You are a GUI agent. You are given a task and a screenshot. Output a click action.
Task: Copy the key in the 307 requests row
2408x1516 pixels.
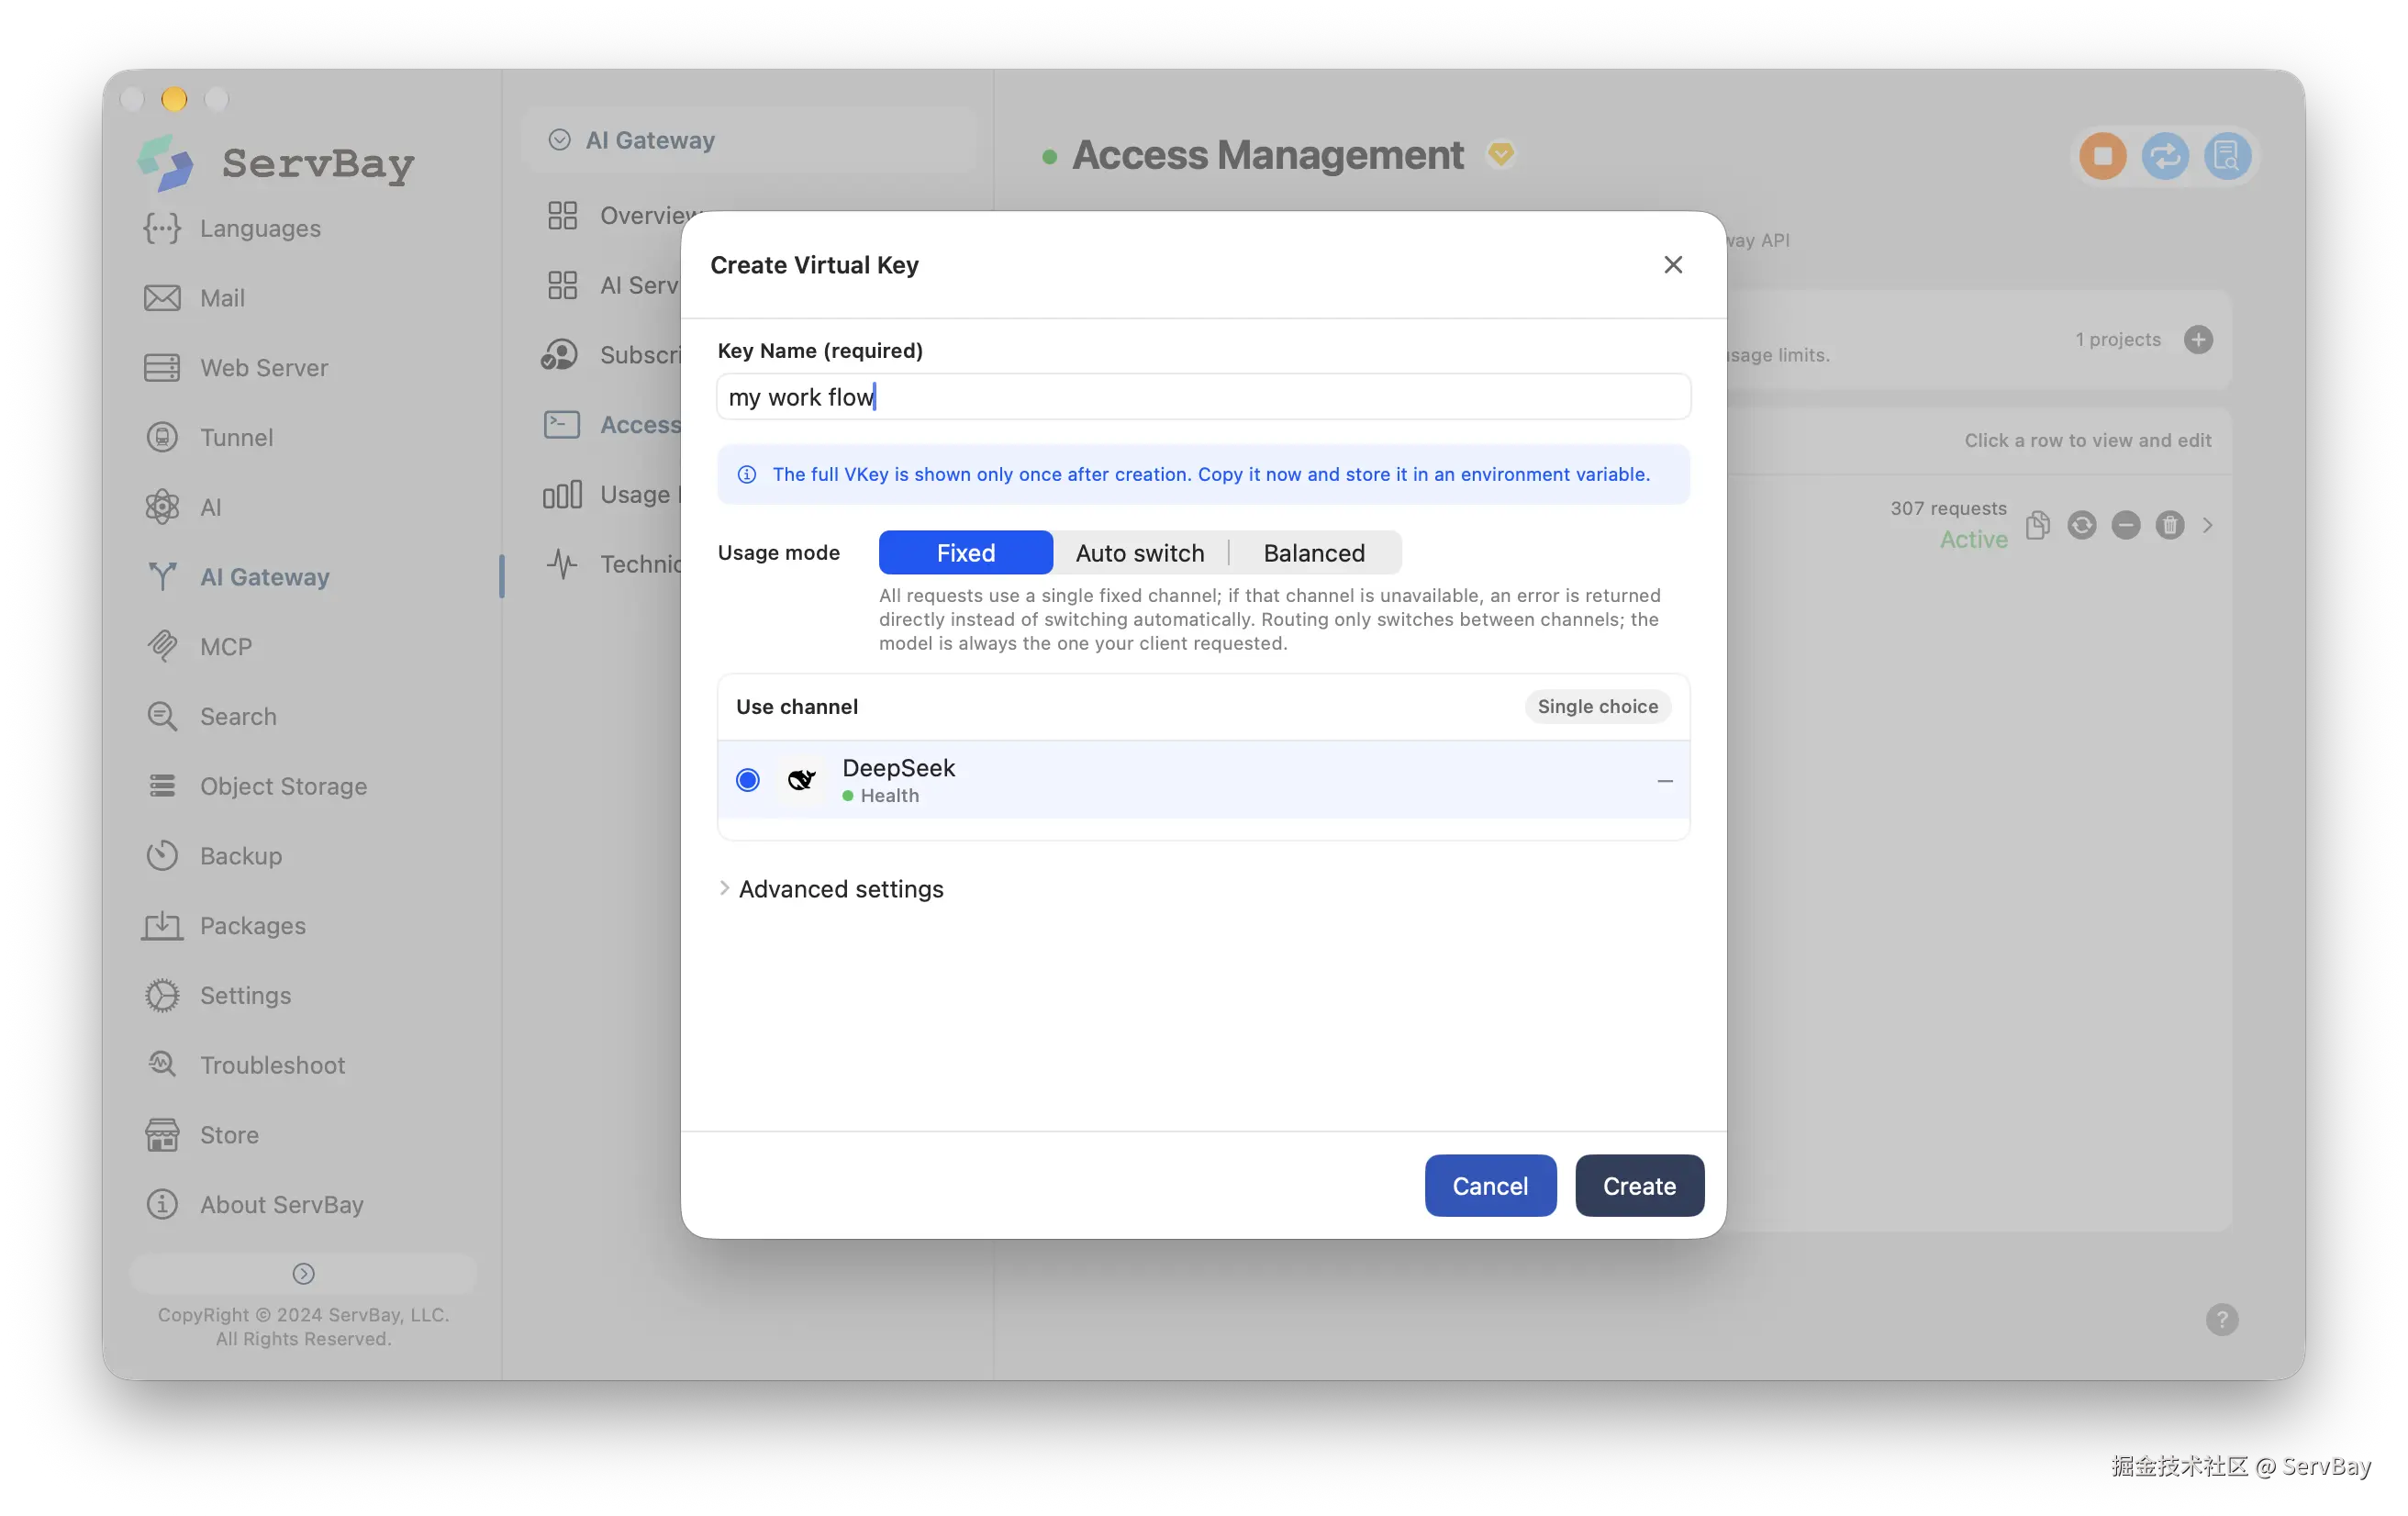2037,526
